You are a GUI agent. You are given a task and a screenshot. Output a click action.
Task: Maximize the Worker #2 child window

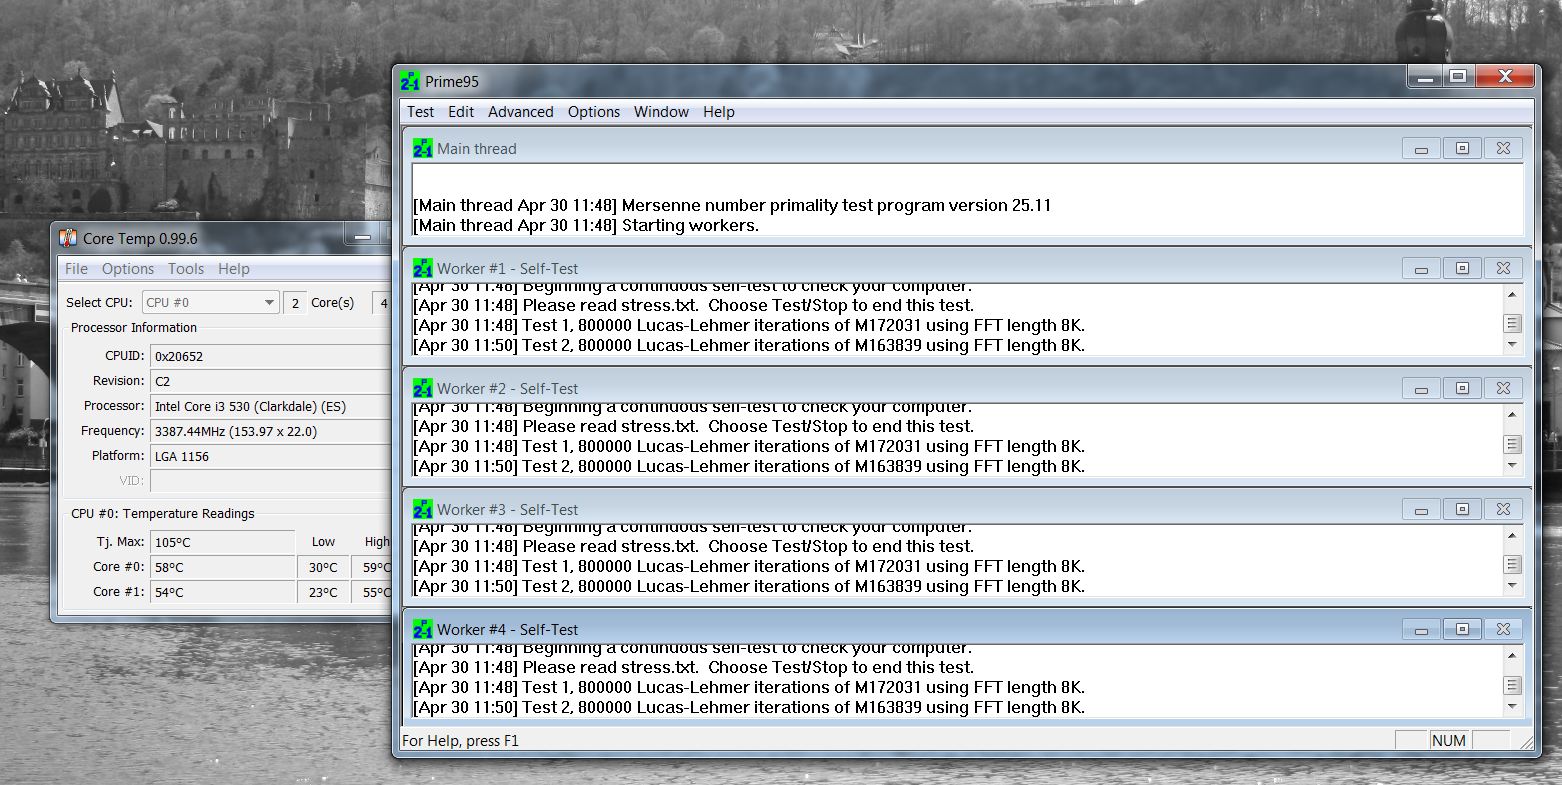click(x=1462, y=388)
